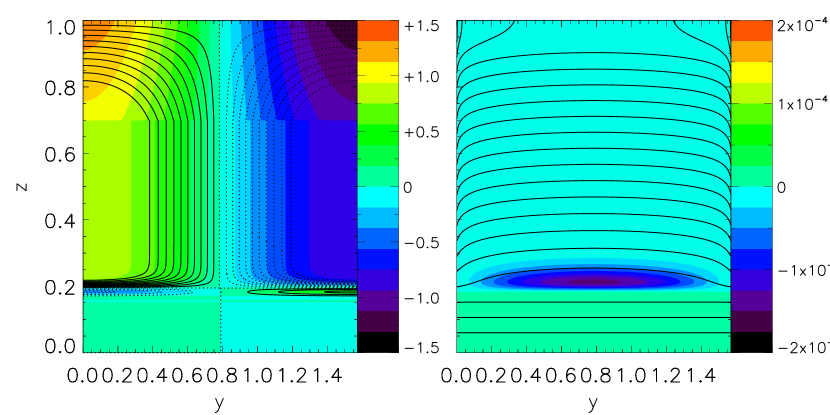Pick the red-orange swatch atop right colorbar
This screenshot has width=830, height=415.
751,31
